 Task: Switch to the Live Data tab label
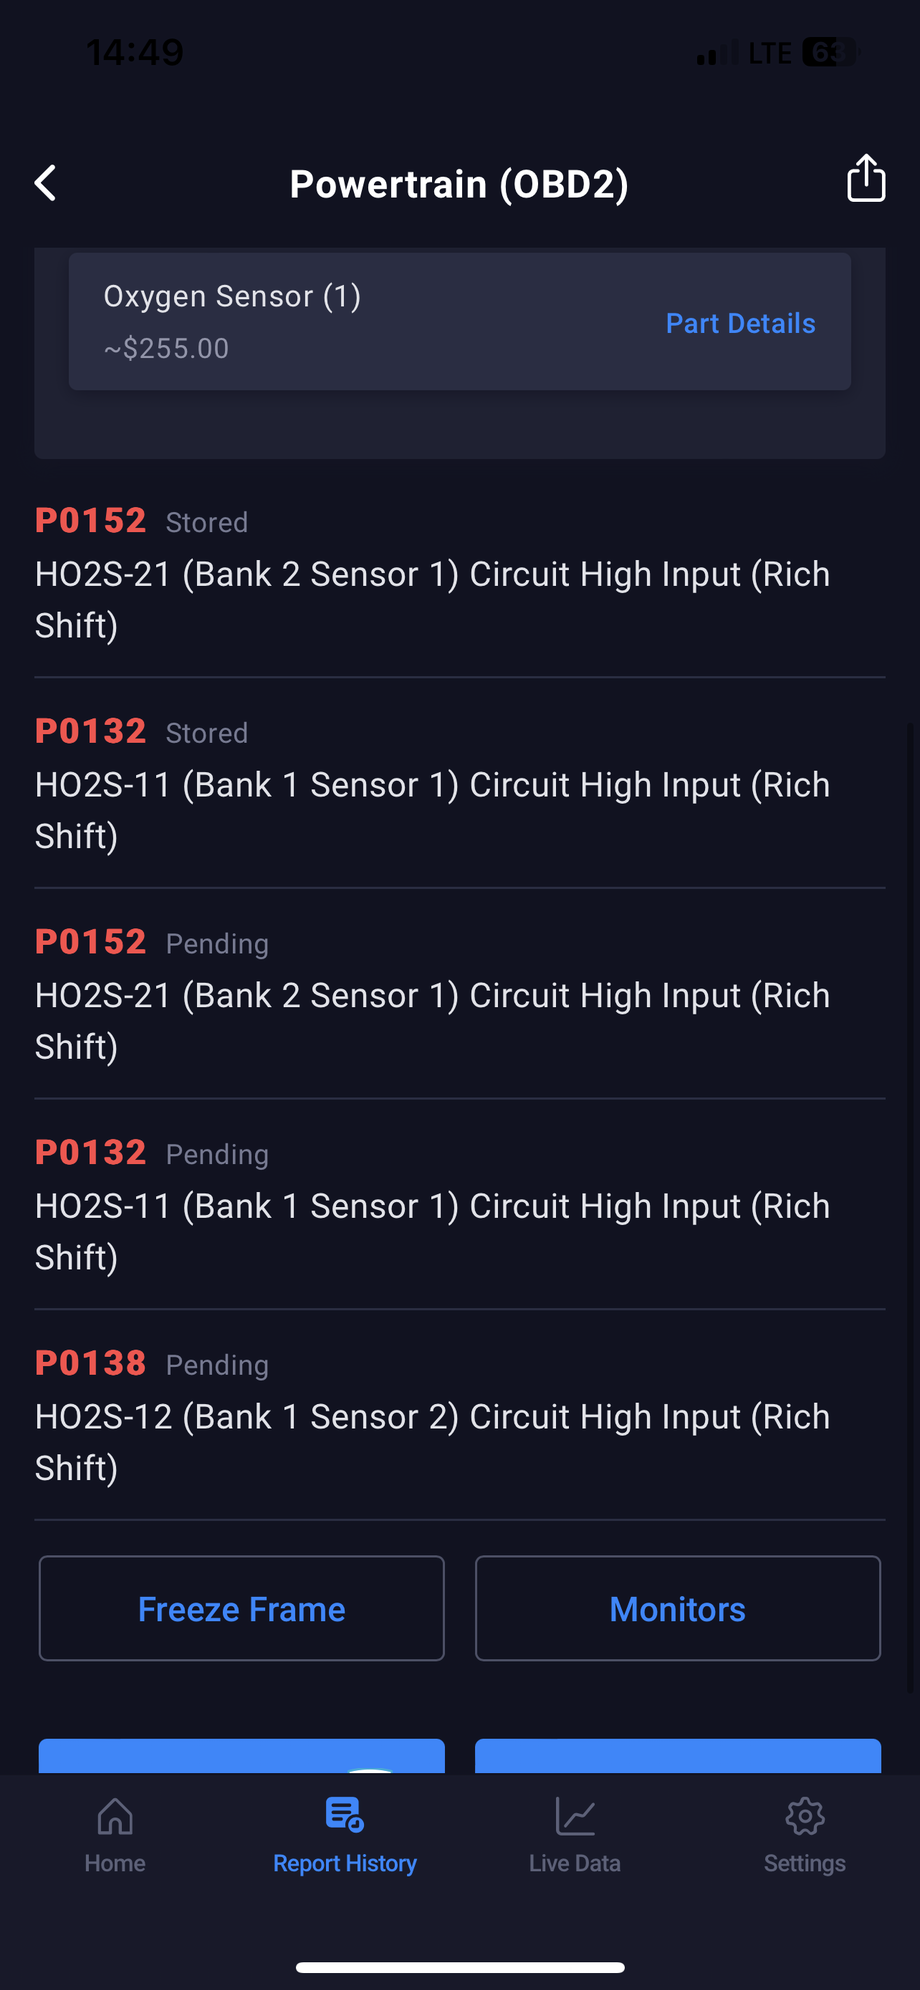[x=575, y=1863]
